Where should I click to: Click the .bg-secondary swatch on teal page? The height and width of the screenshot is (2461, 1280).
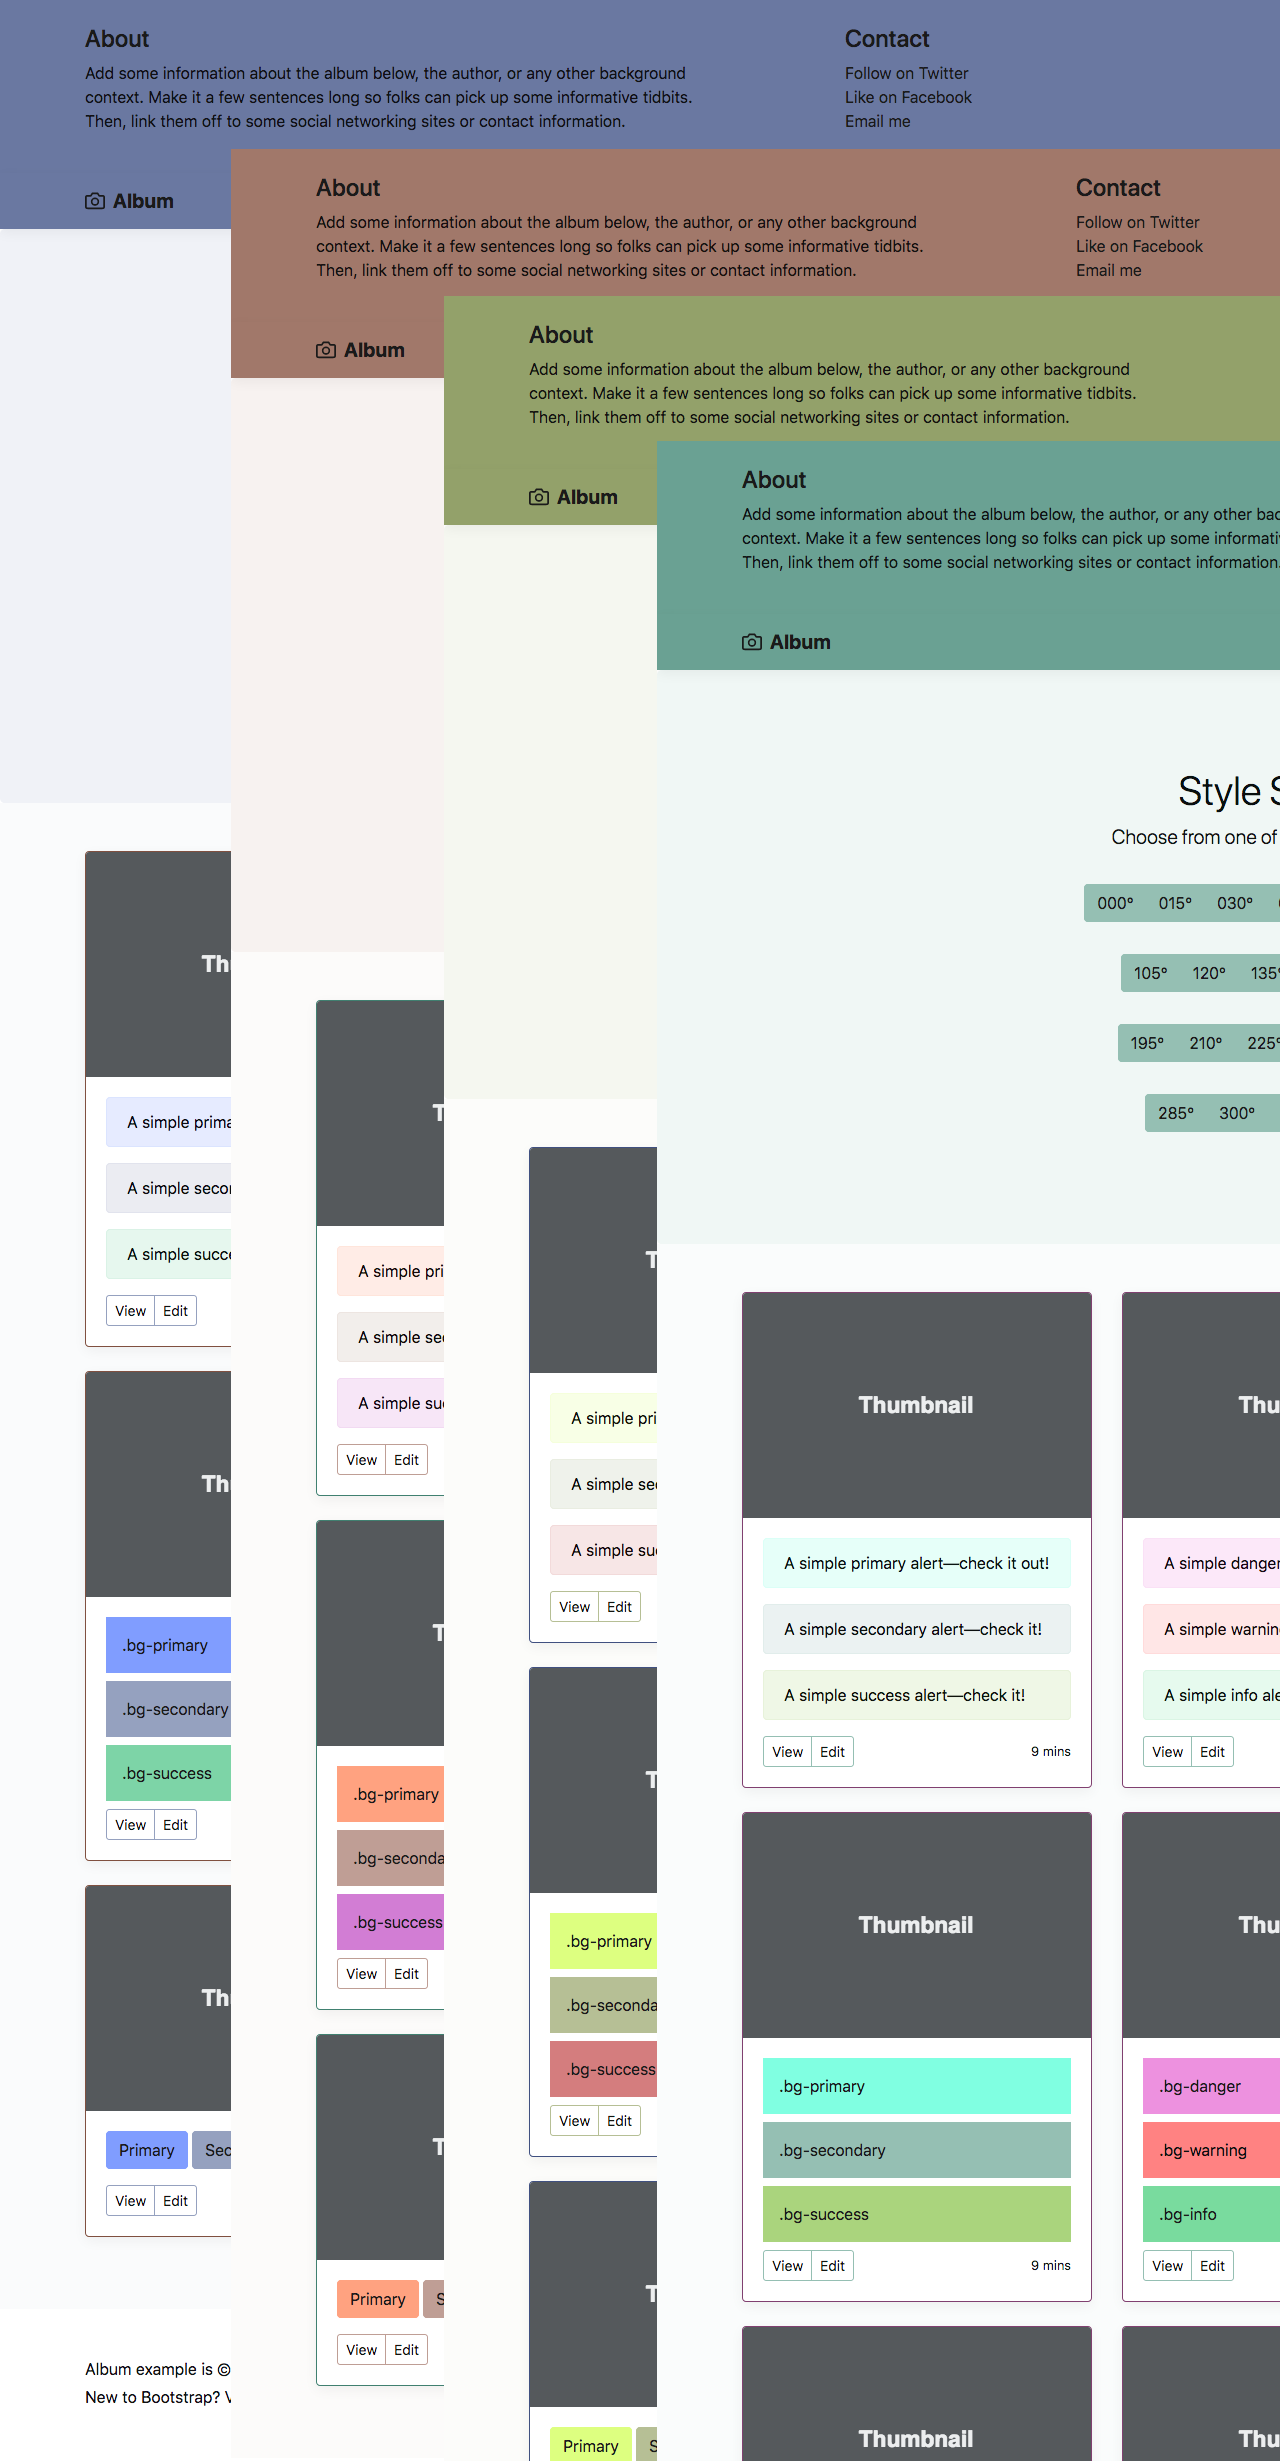point(917,2150)
